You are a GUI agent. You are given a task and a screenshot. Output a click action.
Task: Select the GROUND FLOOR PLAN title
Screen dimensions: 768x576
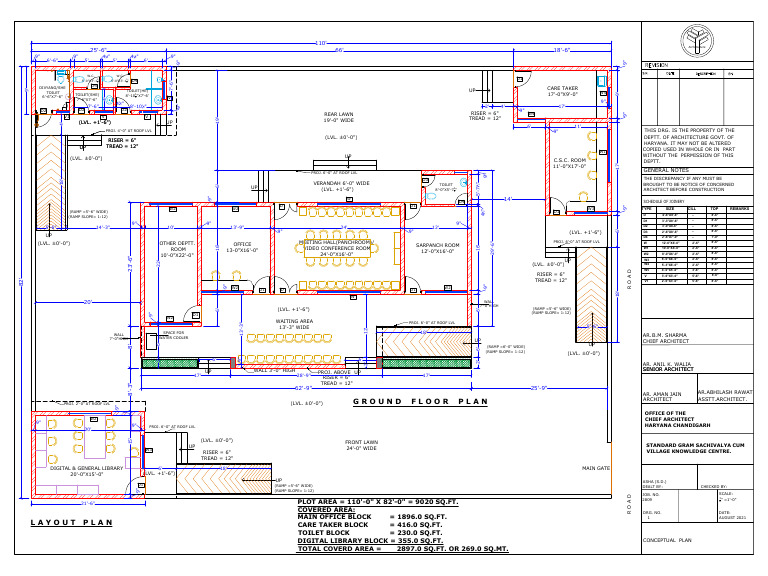coord(421,402)
